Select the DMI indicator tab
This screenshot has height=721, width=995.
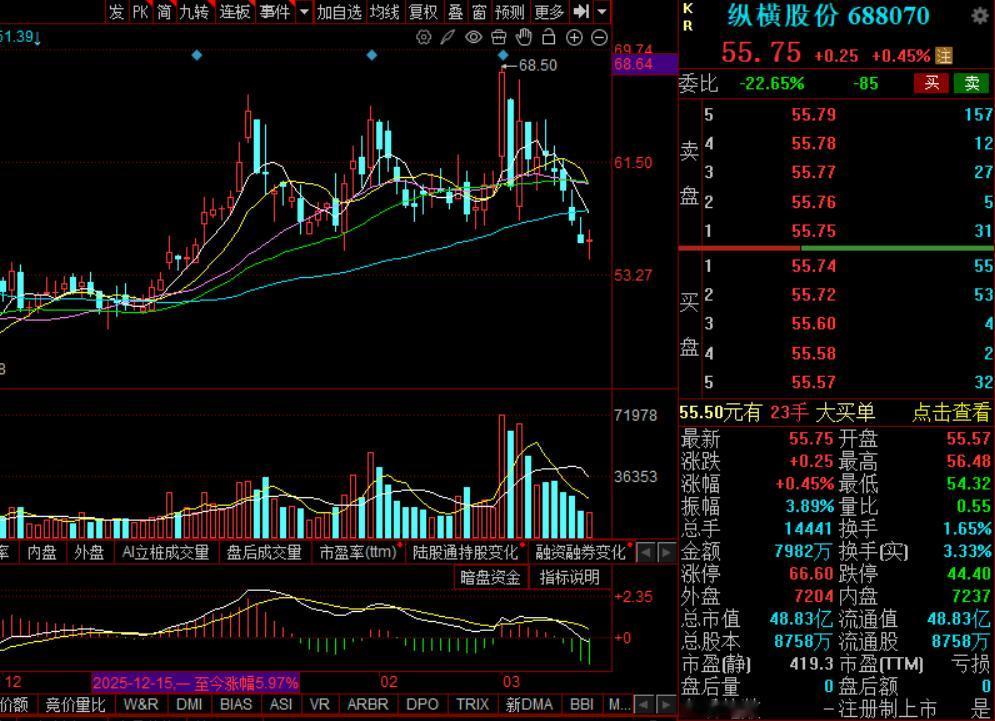point(189,704)
